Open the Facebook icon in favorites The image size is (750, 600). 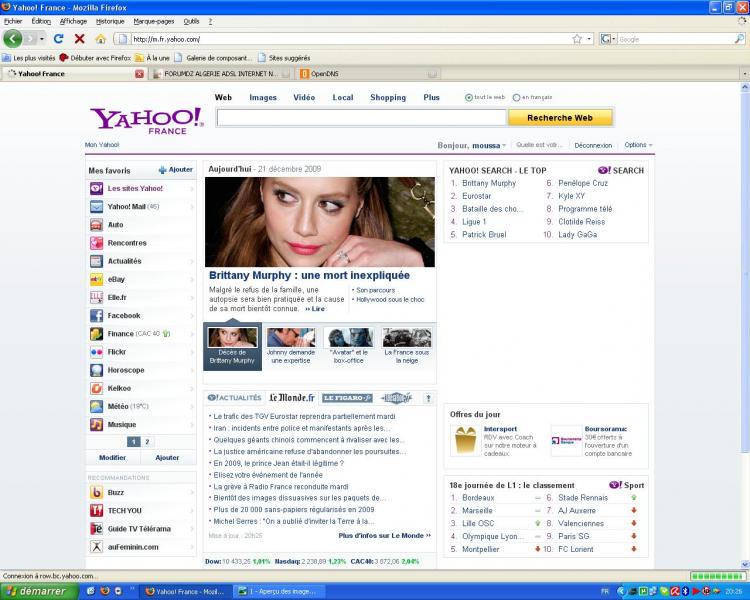tap(96, 316)
